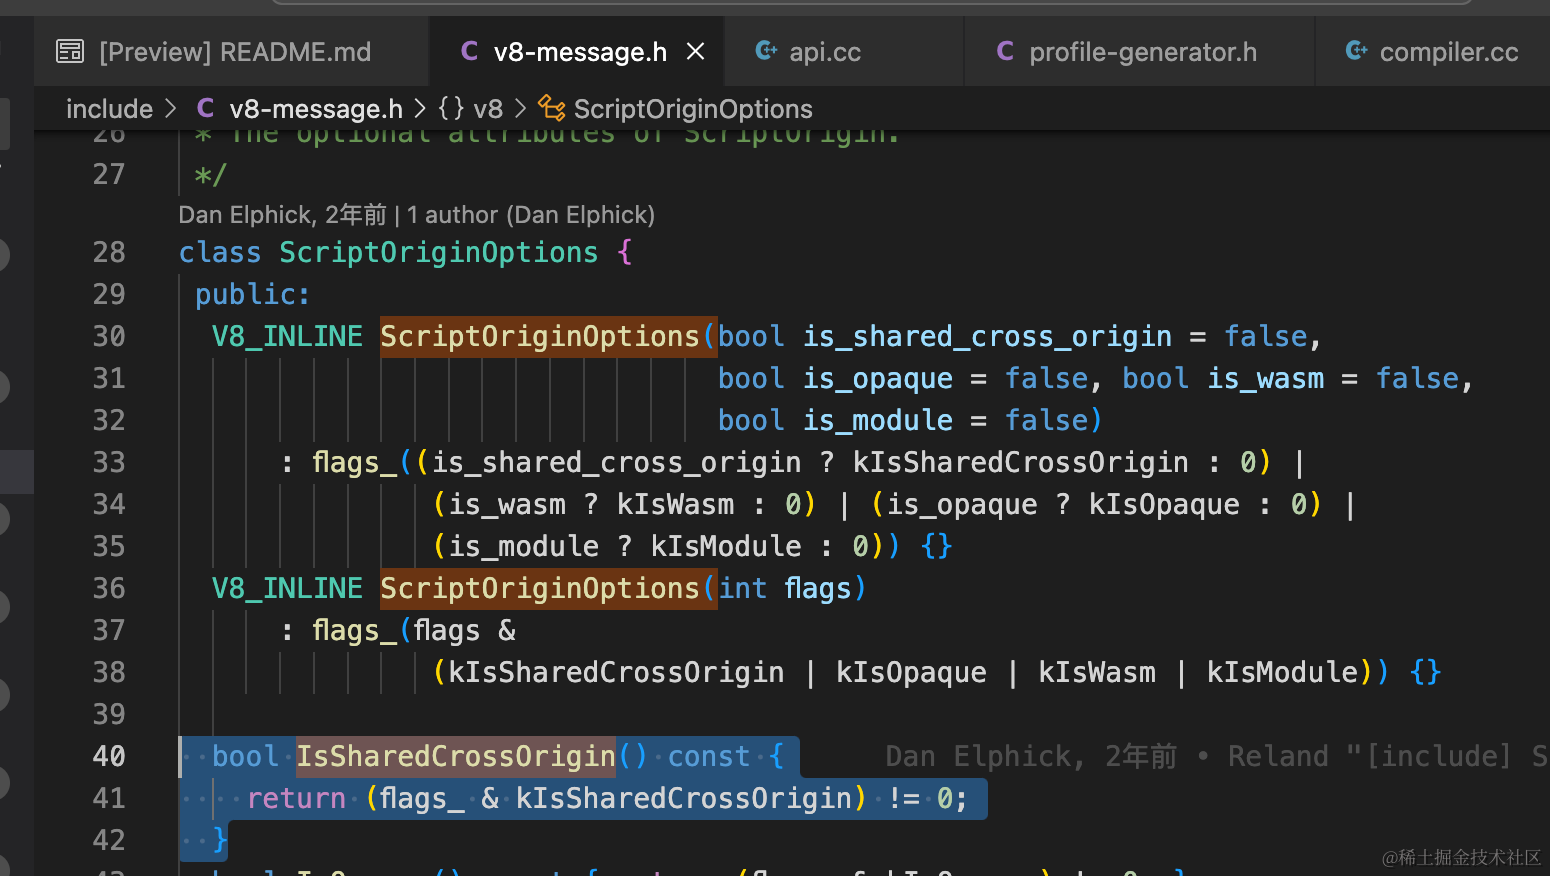Viewport: 1550px width, 876px height.
Task: Click highlighted ScriptOriginOptions on line 36
Action: pyautogui.click(x=540, y=588)
